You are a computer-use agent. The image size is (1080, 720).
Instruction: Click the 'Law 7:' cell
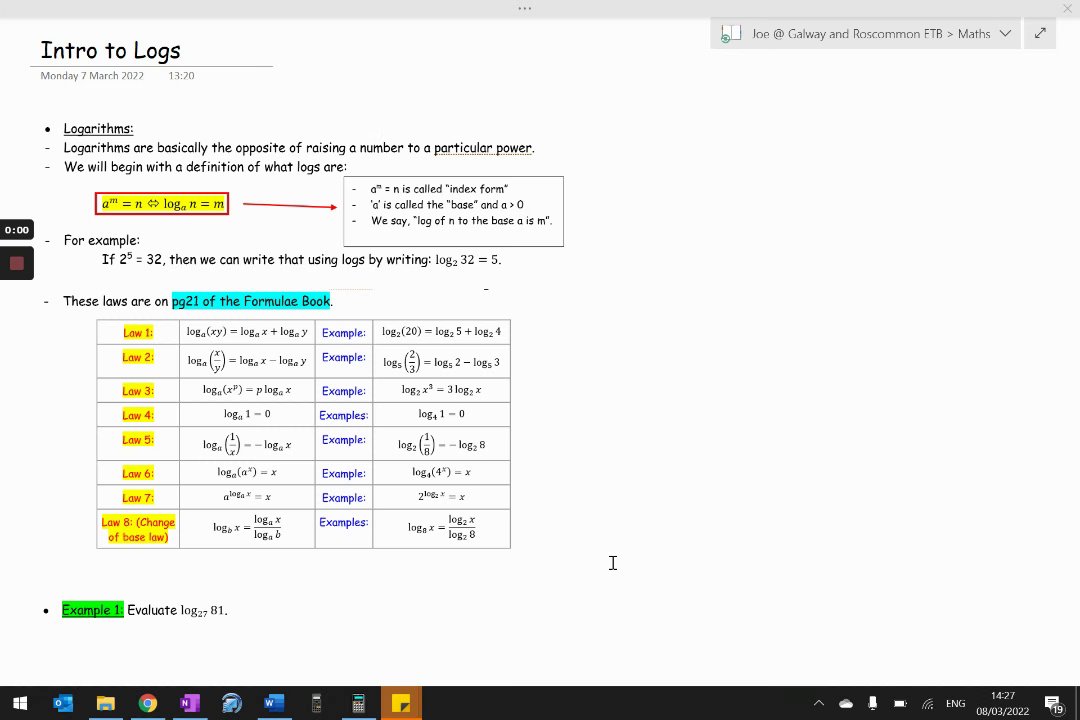138,497
